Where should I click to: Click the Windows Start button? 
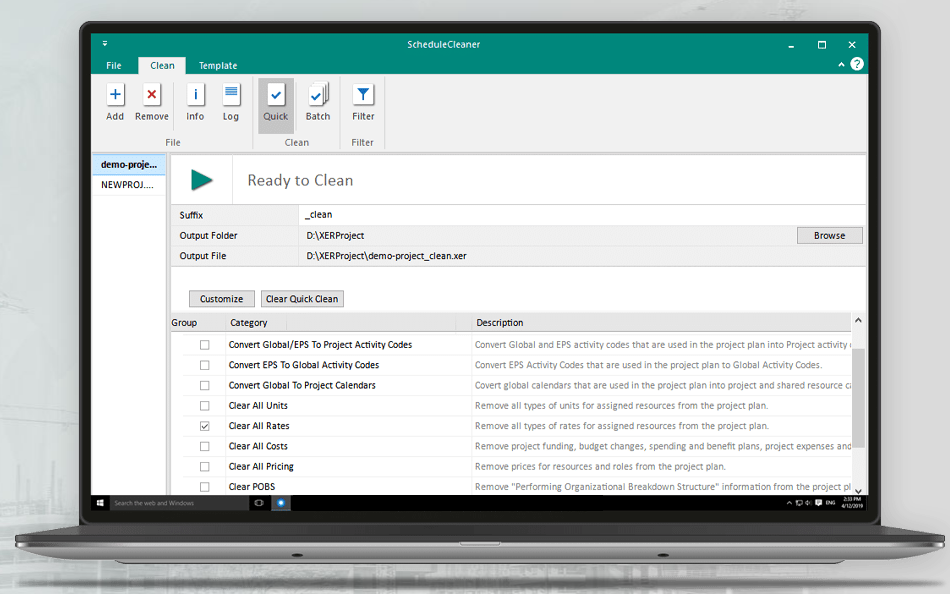tap(101, 503)
